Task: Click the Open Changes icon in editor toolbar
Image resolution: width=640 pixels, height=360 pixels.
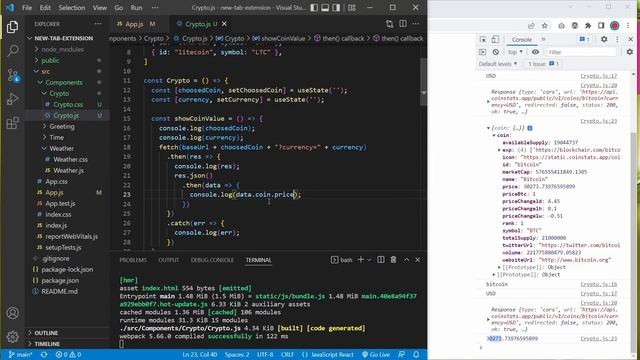Action: (389, 24)
